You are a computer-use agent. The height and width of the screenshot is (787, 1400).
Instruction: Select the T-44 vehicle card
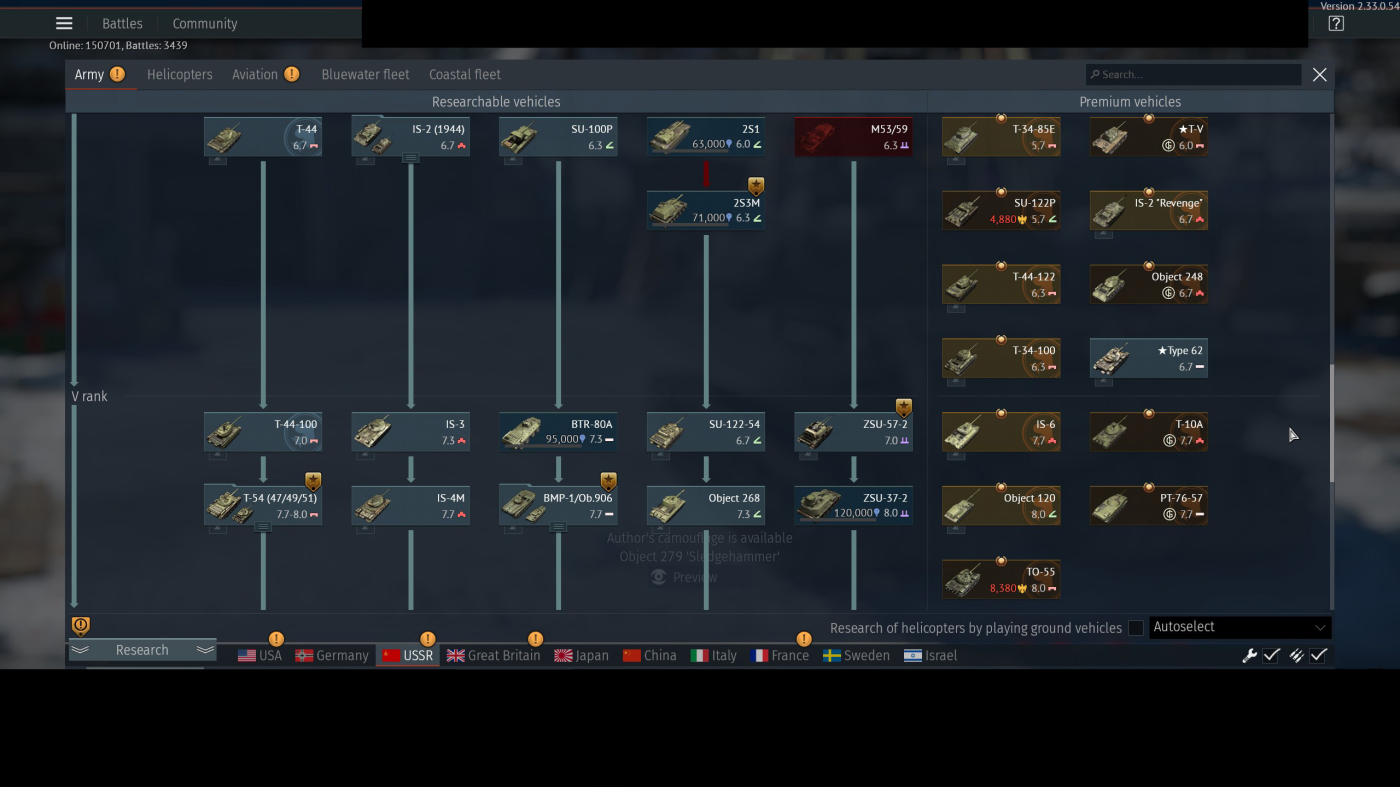pyautogui.click(x=263, y=137)
